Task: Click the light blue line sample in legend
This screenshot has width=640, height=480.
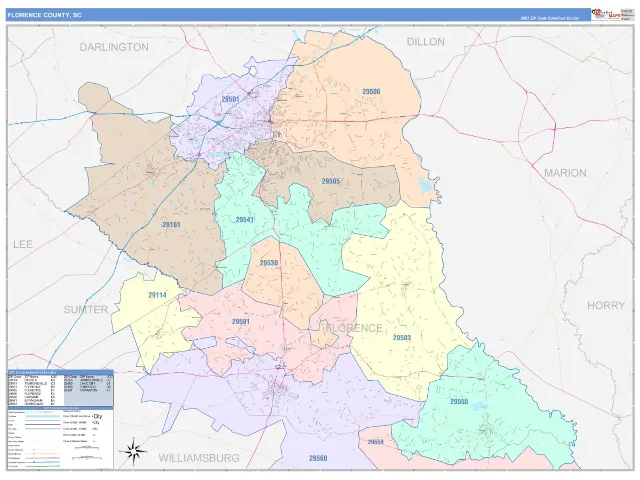Action: pyautogui.click(x=43, y=416)
